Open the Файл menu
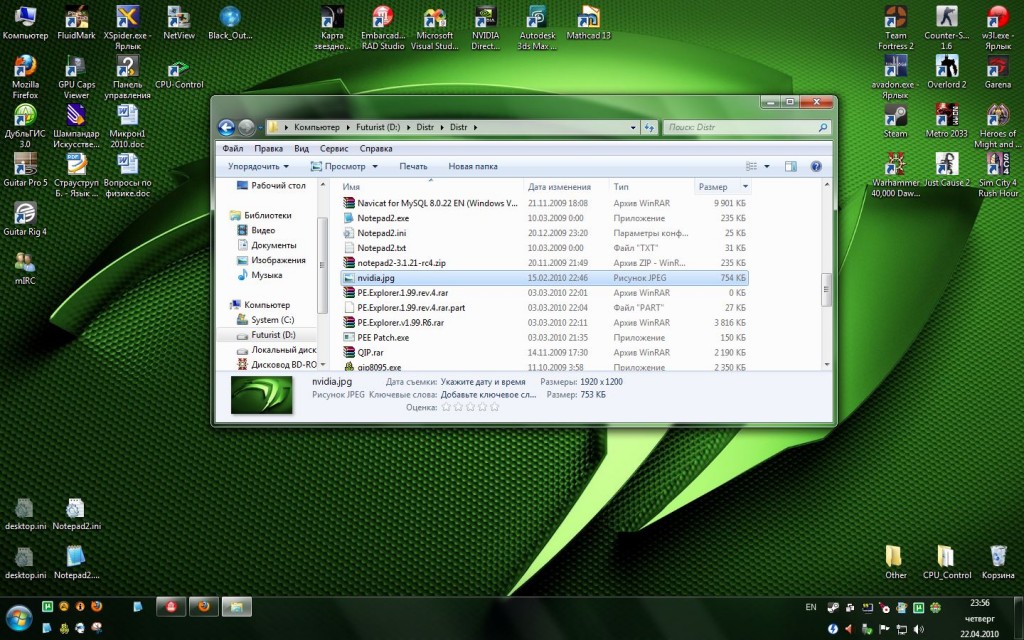Screen dimensions: 1024x640 (x=232, y=148)
